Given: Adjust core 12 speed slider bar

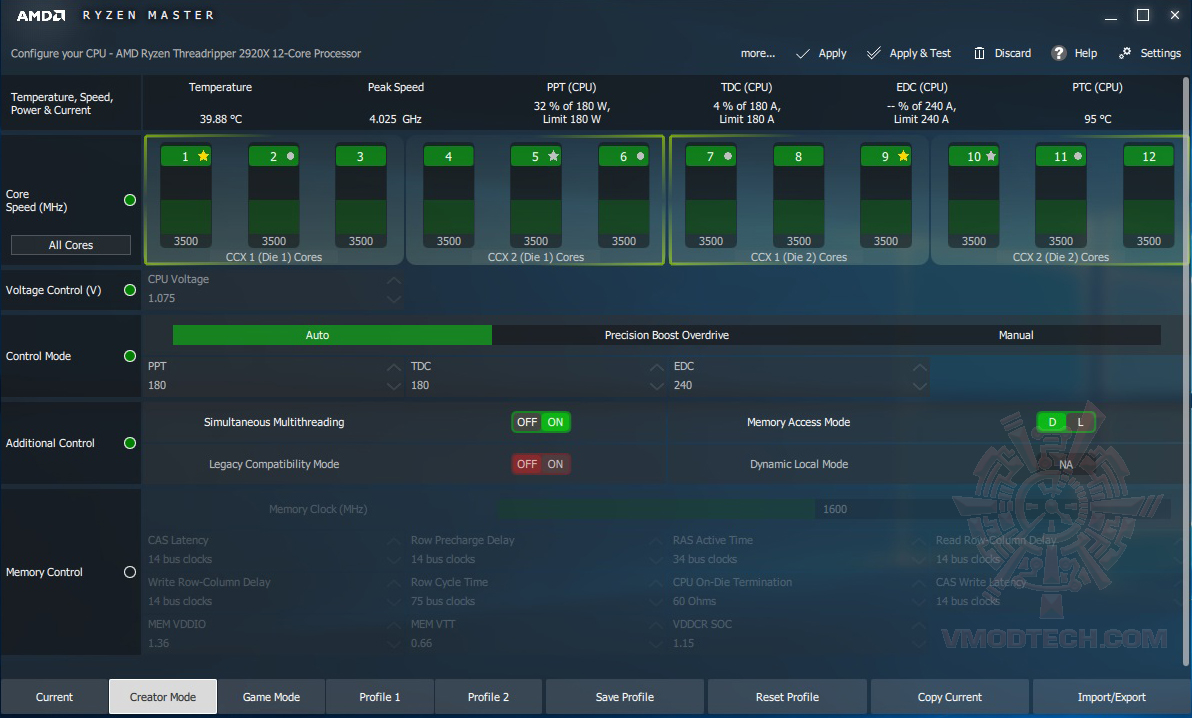Looking at the screenshot, I should click(x=1149, y=202).
